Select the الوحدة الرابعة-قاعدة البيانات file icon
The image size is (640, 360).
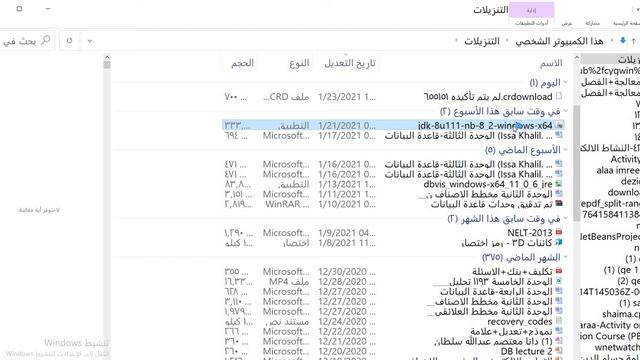[x=559, y=291]
